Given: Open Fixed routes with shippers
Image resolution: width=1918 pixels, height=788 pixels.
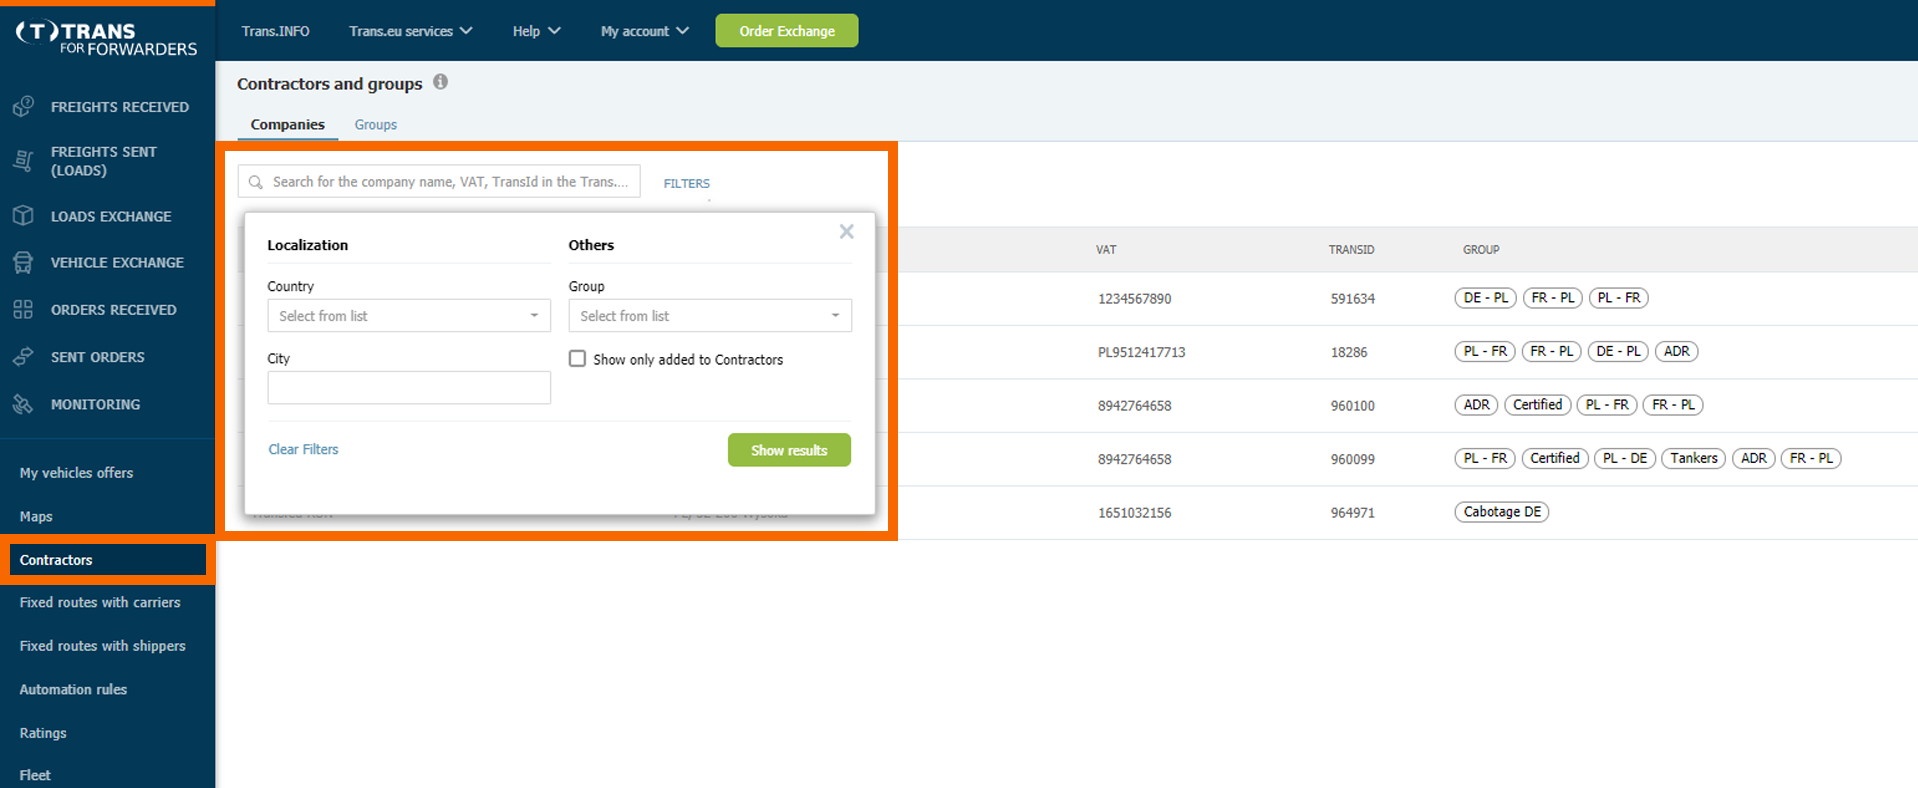Looking at the screenshot, I should click(102, 646).
